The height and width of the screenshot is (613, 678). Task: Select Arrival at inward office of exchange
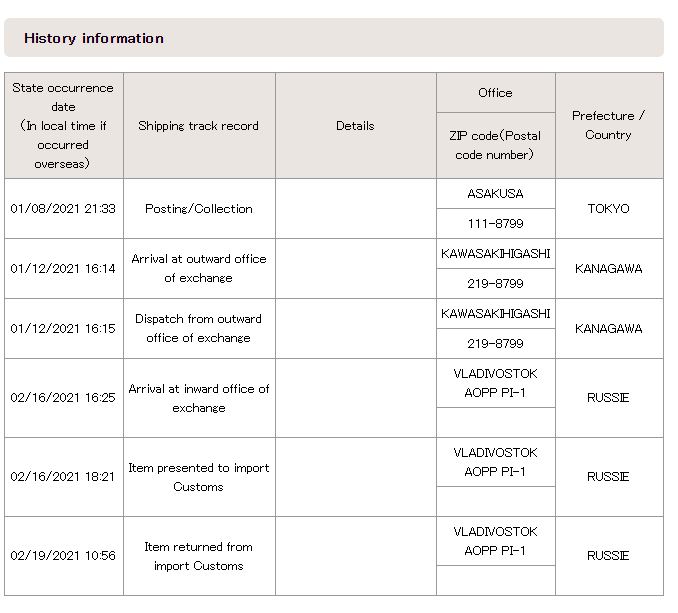click(199, 398)
